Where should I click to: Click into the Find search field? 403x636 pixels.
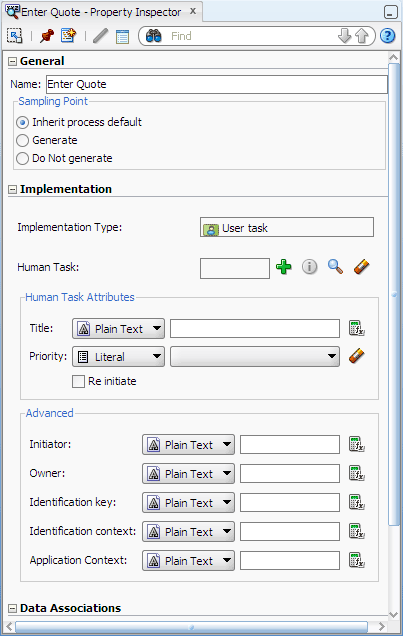point(251,36)
